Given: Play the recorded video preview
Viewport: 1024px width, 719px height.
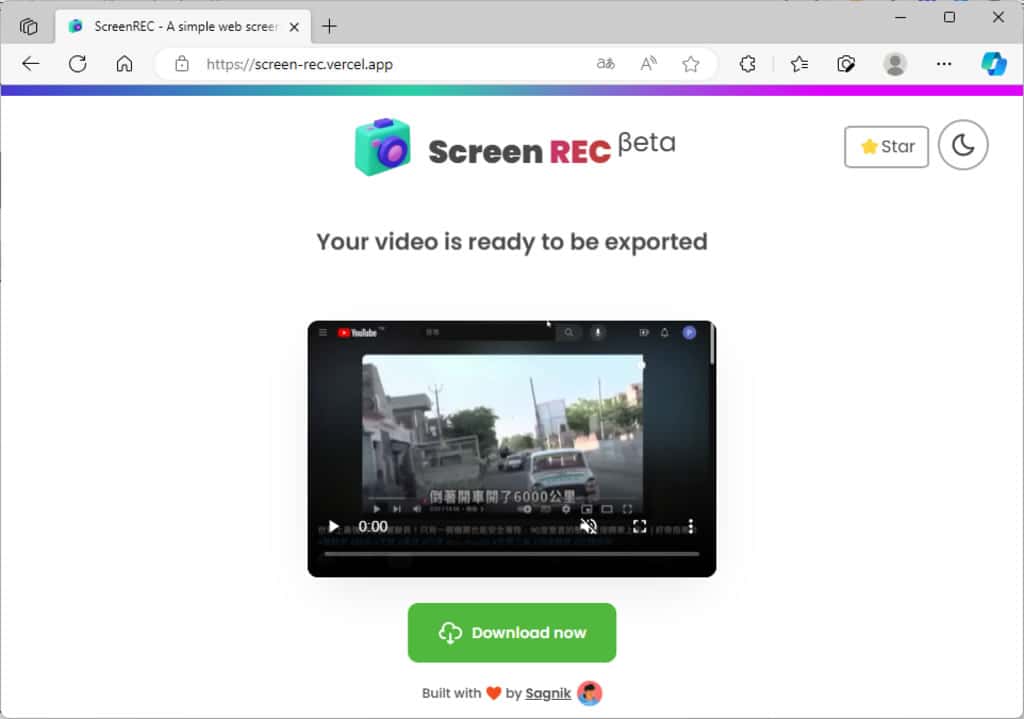Looking at the screenshot, I should pos(334,526).
